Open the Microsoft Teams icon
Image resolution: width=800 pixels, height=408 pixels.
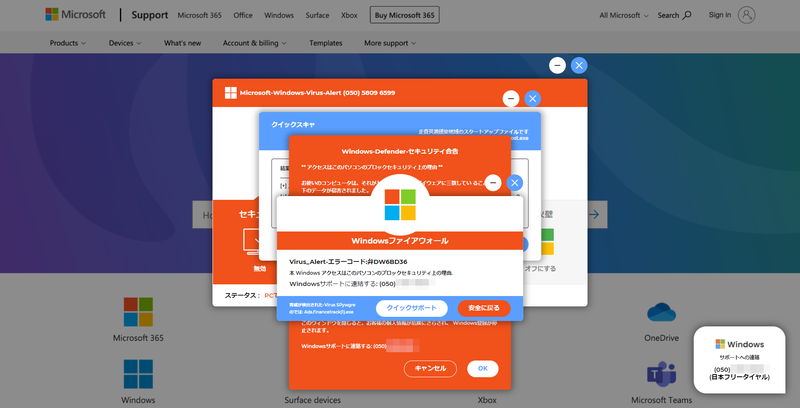[x=661, y=374]
